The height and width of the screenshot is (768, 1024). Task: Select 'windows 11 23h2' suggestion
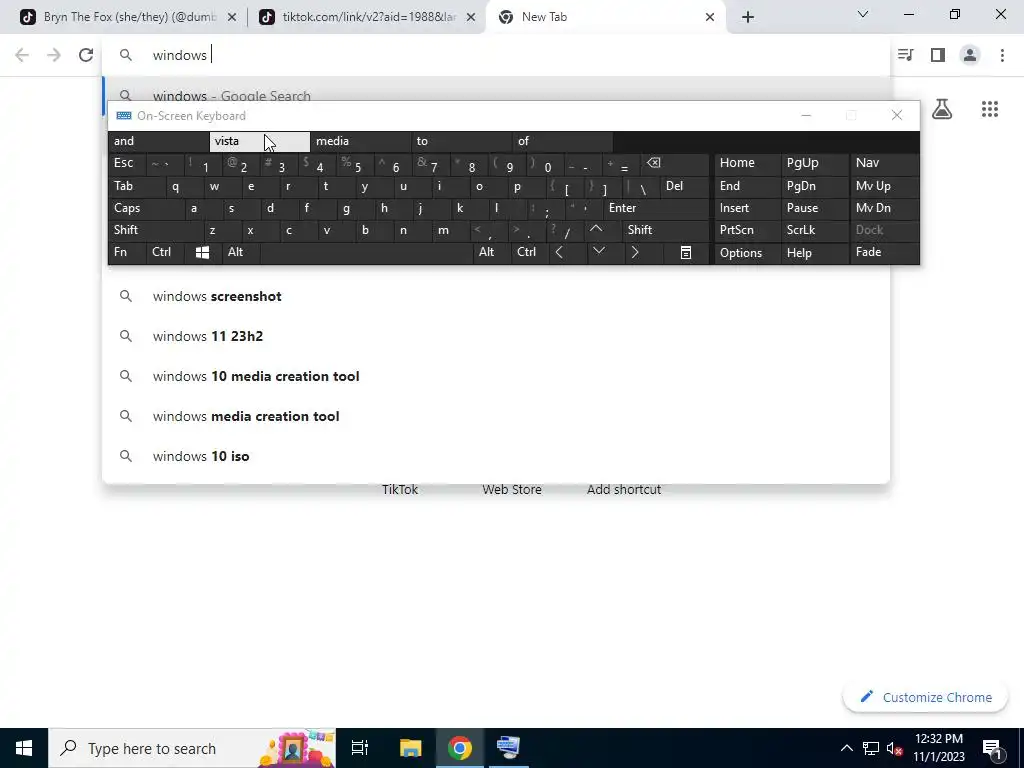[496, 336]
